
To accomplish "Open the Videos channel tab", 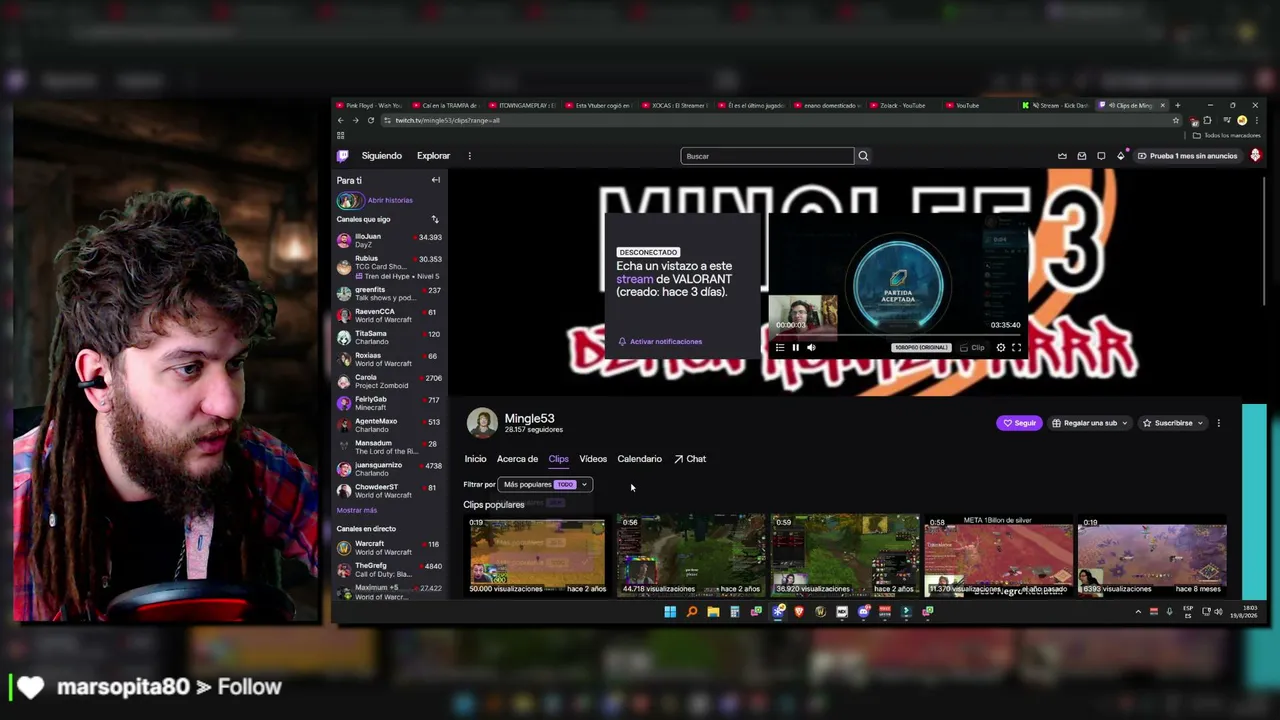I will [593, 459].
